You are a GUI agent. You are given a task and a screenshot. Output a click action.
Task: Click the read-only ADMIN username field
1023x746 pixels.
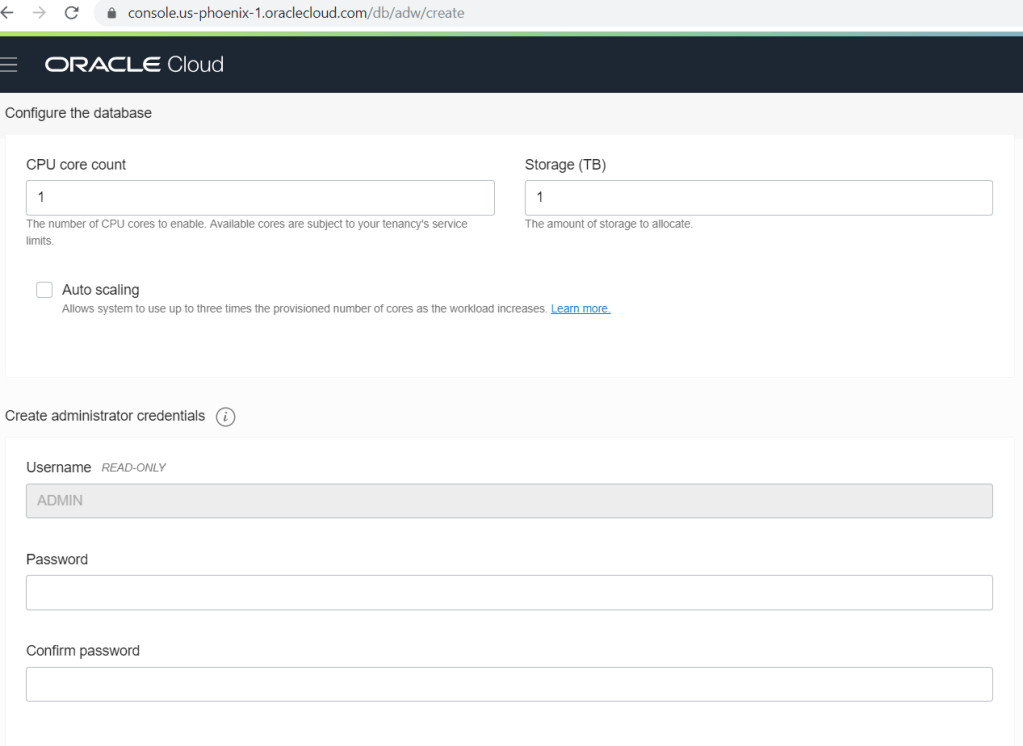(x=508, y=501)
